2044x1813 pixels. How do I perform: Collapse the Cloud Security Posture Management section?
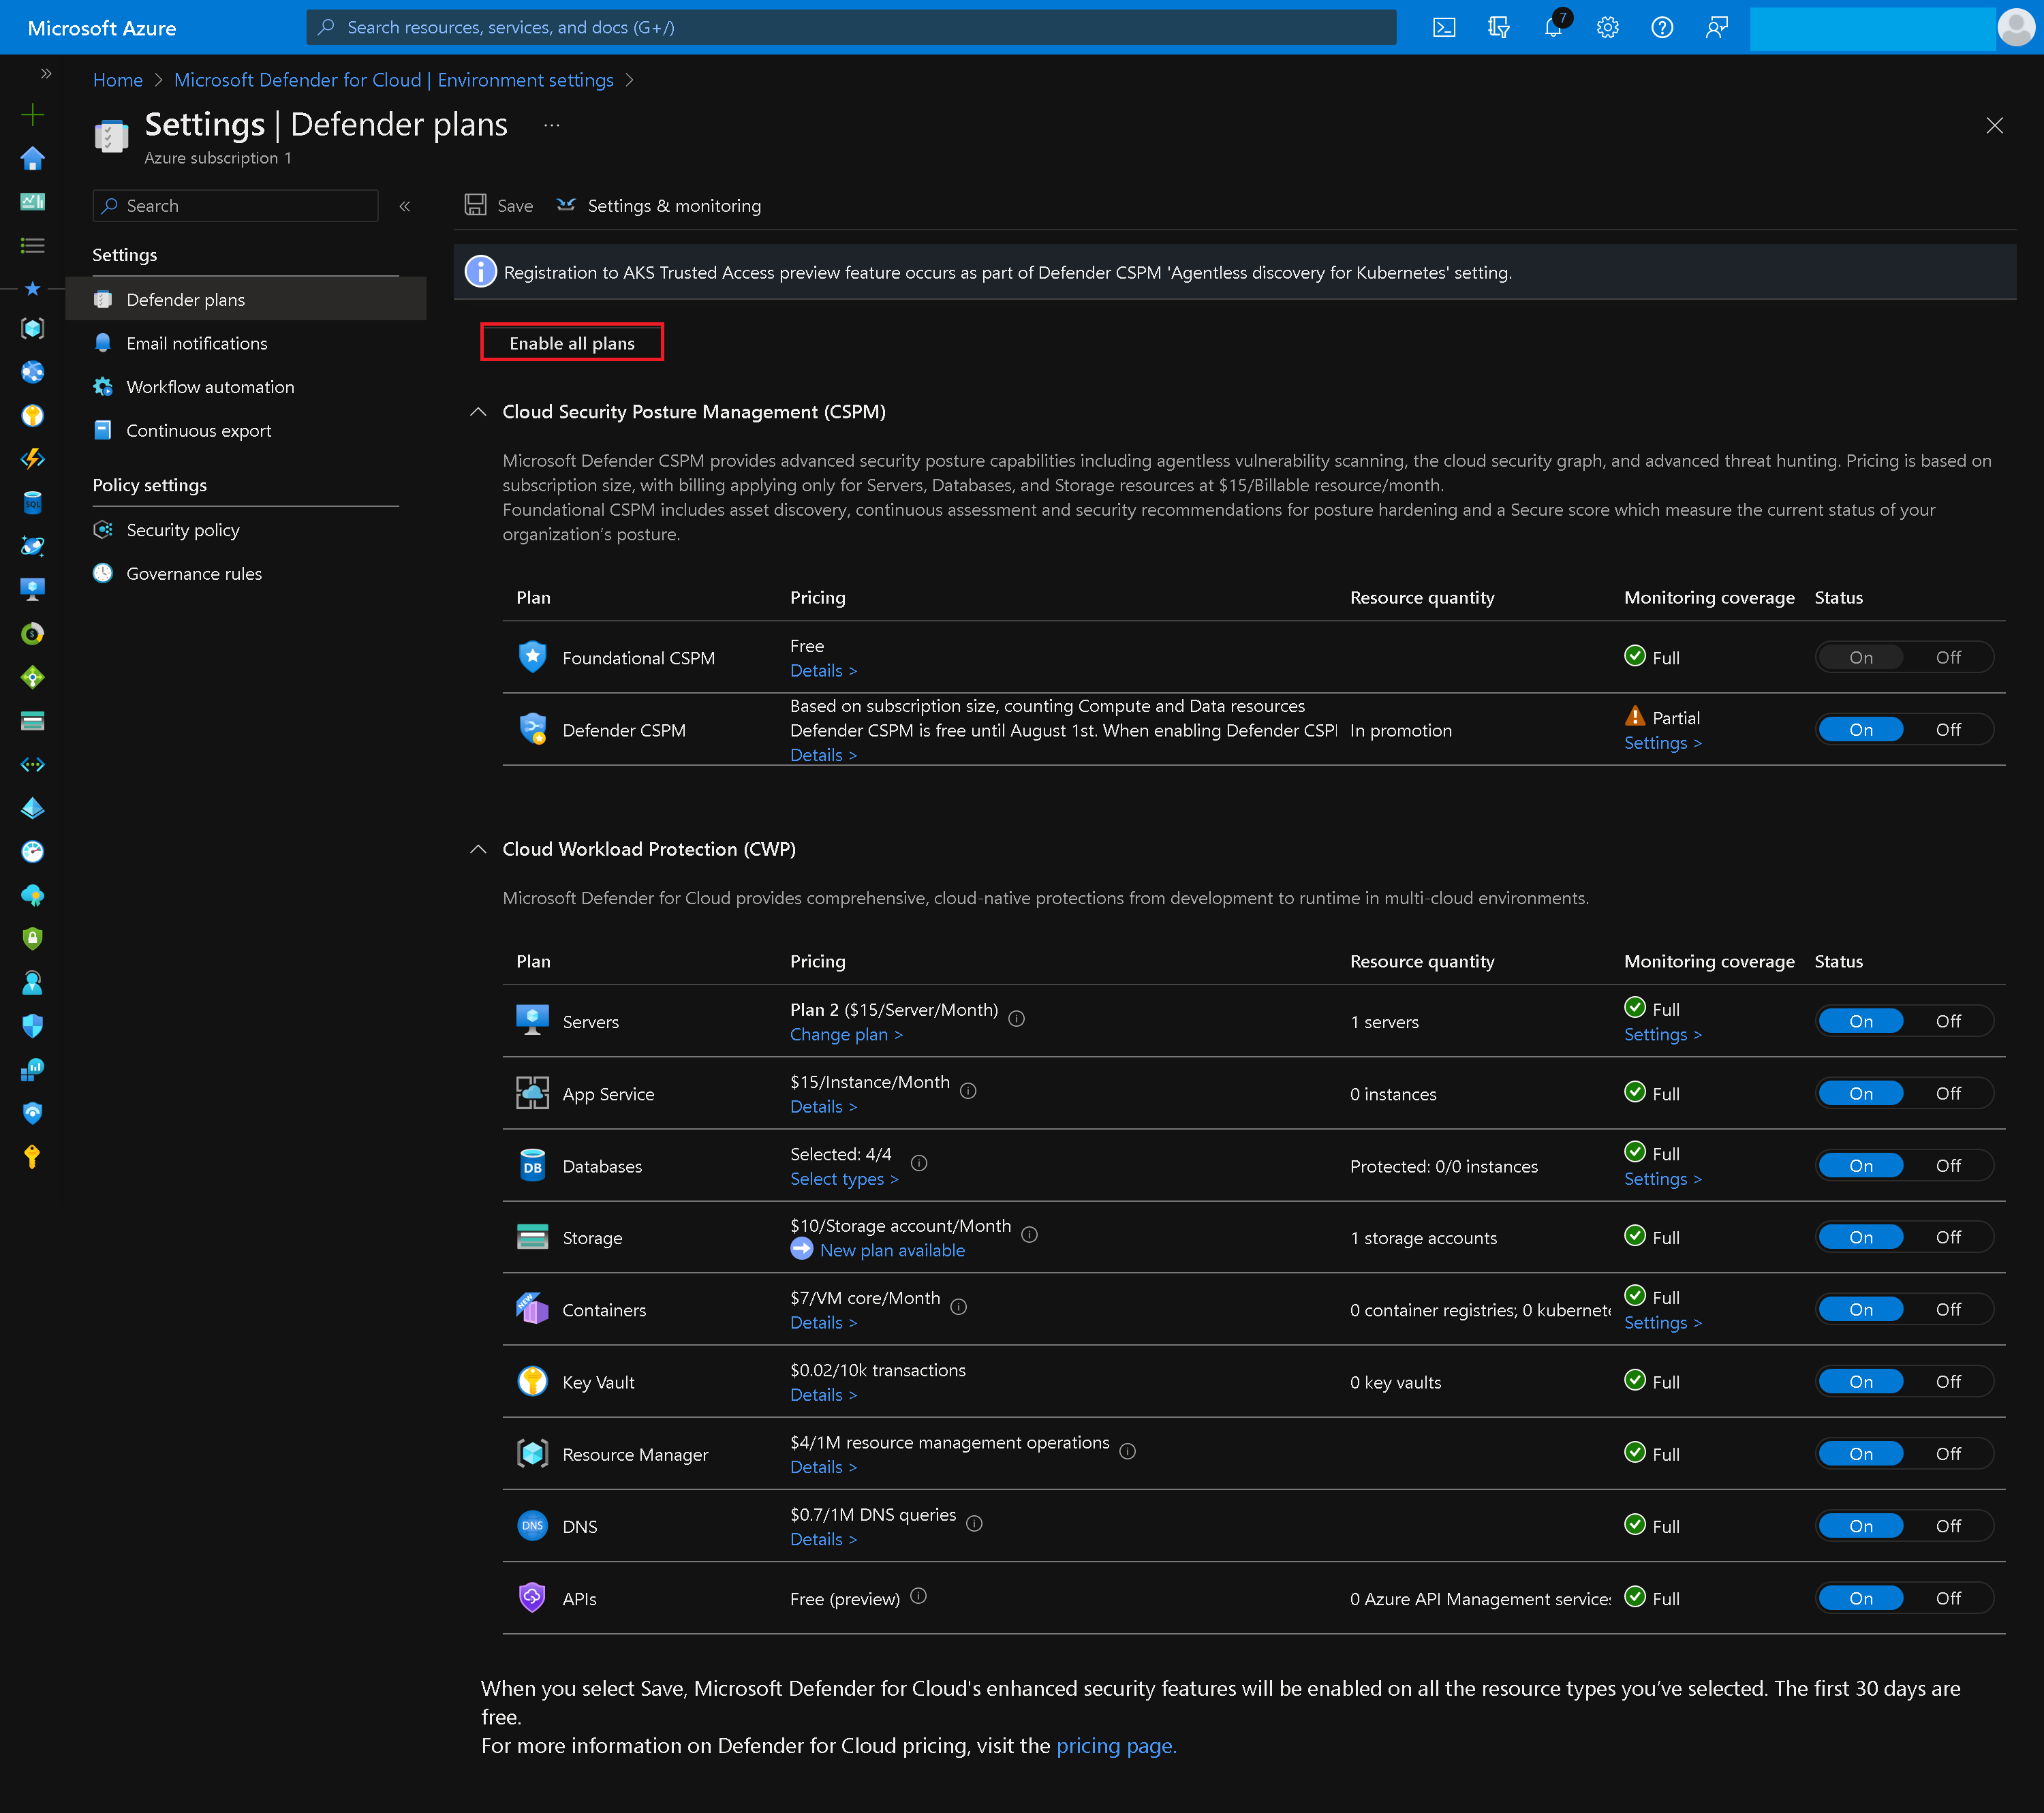(x=478, y=412)
